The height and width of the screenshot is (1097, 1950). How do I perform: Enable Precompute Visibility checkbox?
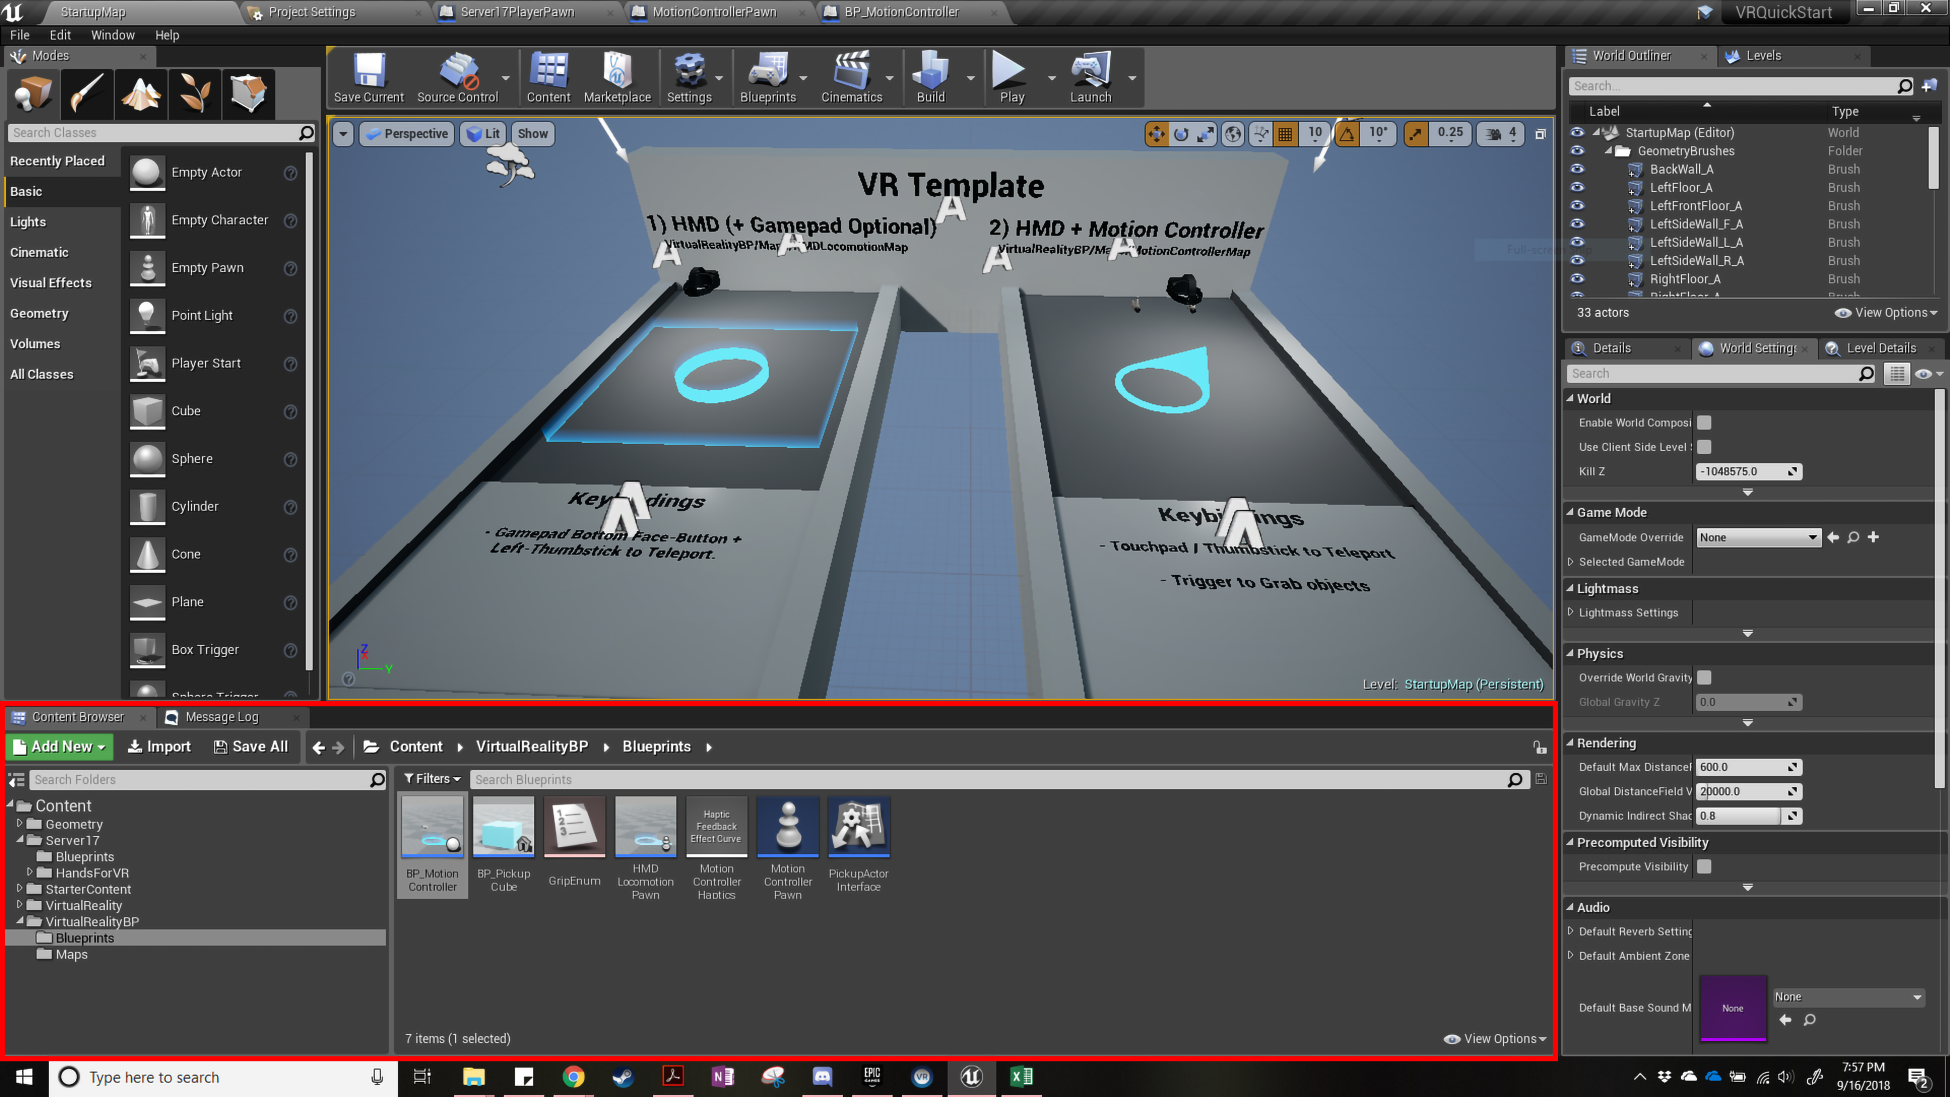coord(1704,867)
